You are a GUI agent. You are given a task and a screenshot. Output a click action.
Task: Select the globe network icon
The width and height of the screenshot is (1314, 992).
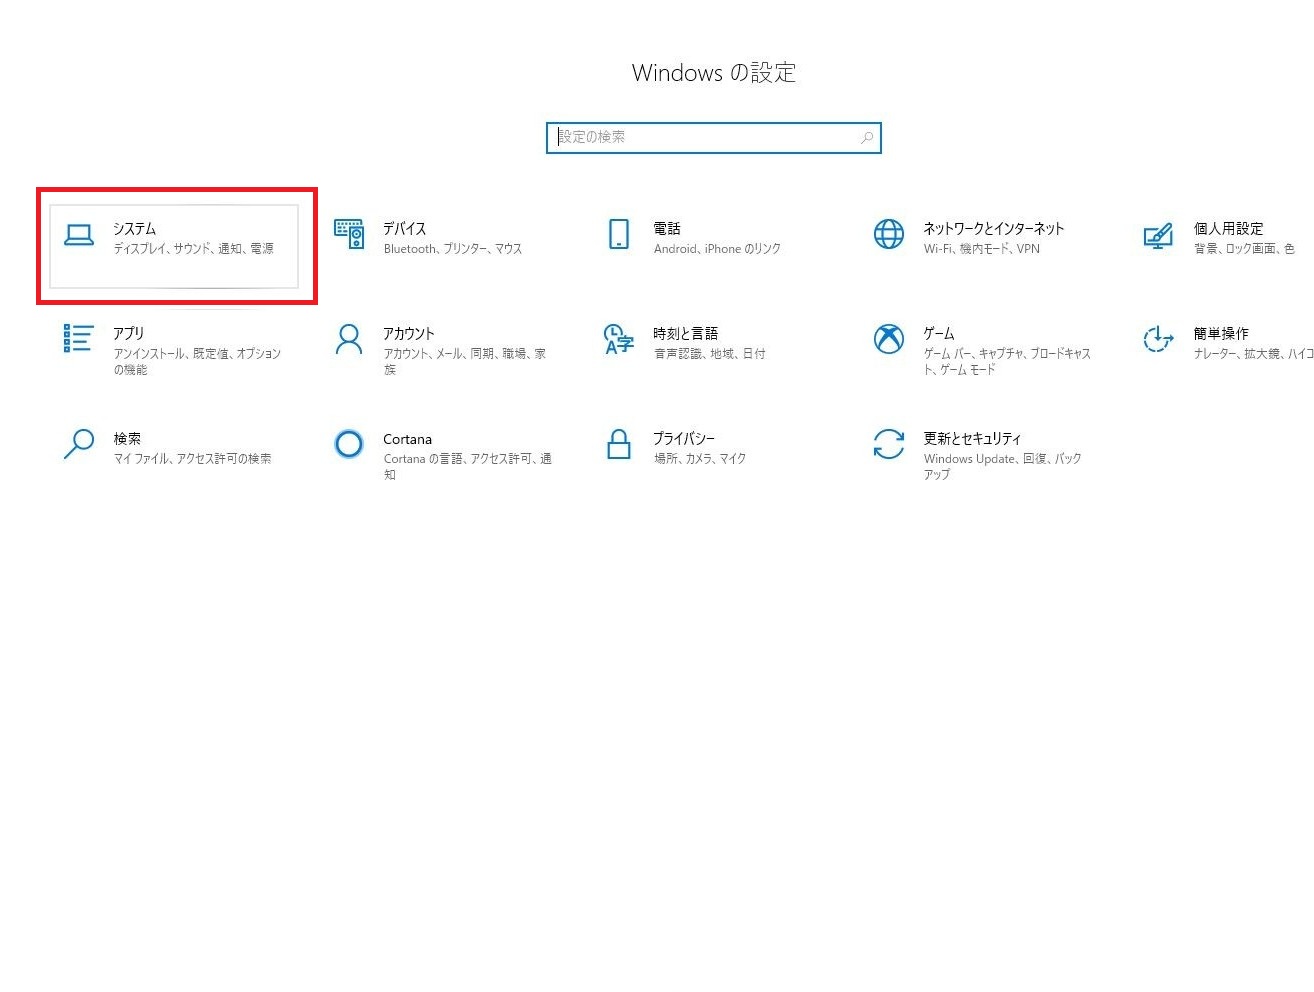pos(889,235)
